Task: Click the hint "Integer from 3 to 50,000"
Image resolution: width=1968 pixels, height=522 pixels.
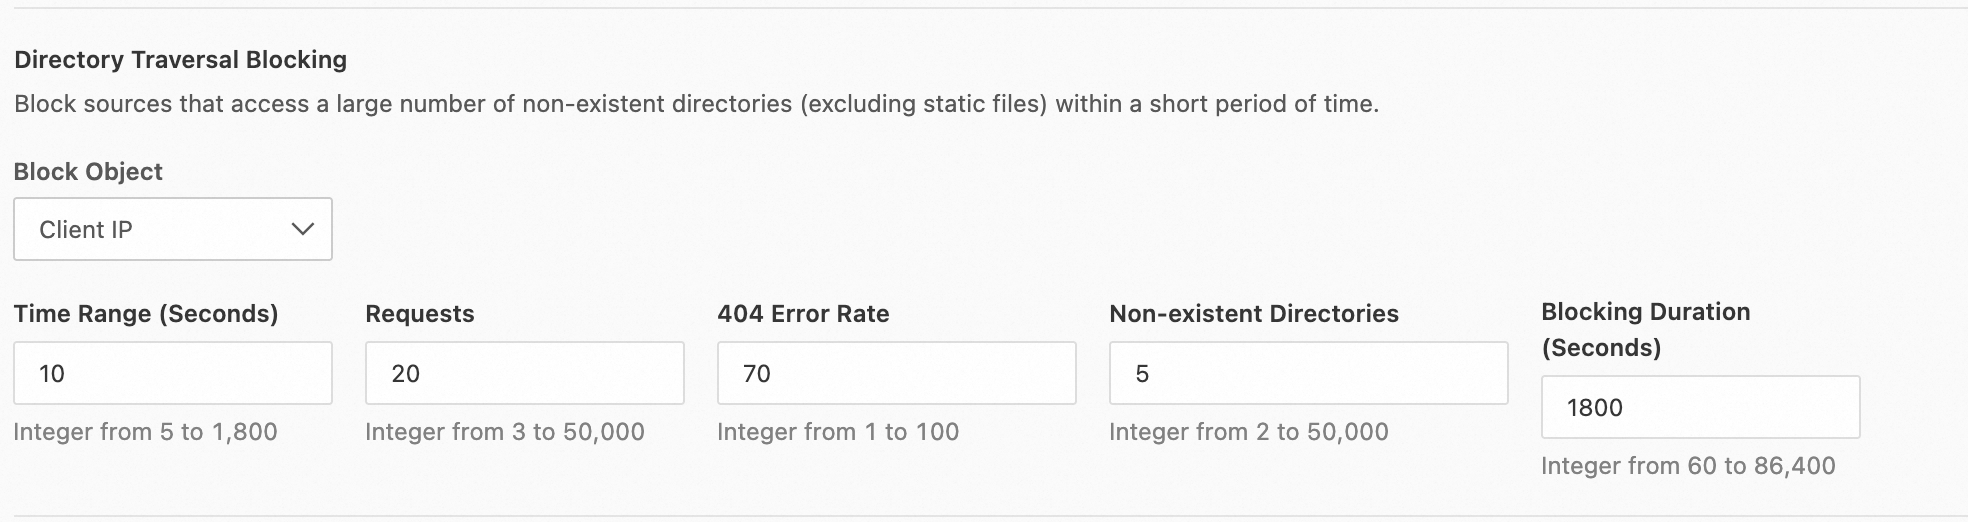Action: [505, 432]
